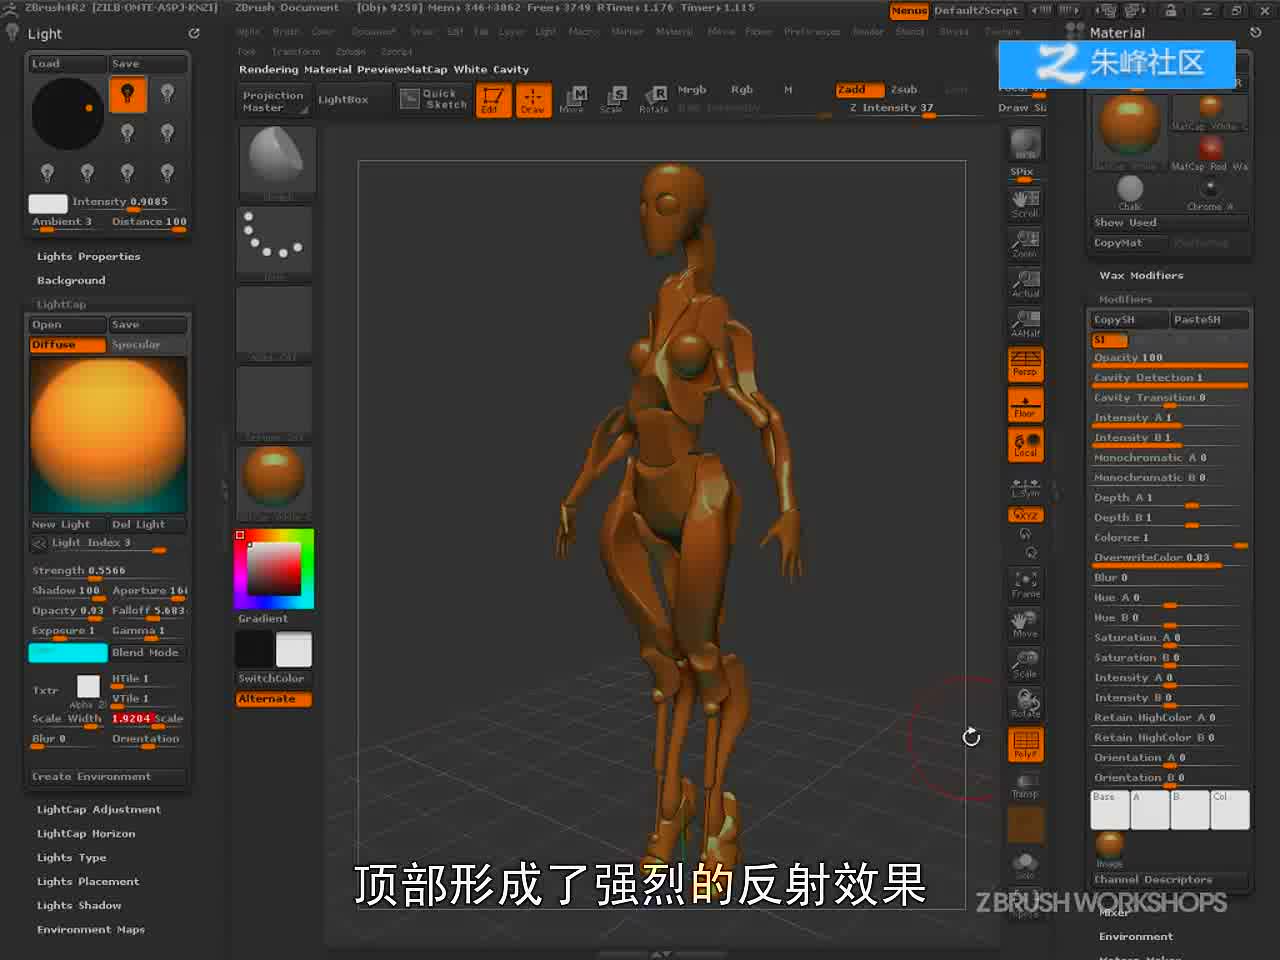The width and height of the screenshot is (1280, 960).
Task: Click the New Light button
Action: (67, 525)
